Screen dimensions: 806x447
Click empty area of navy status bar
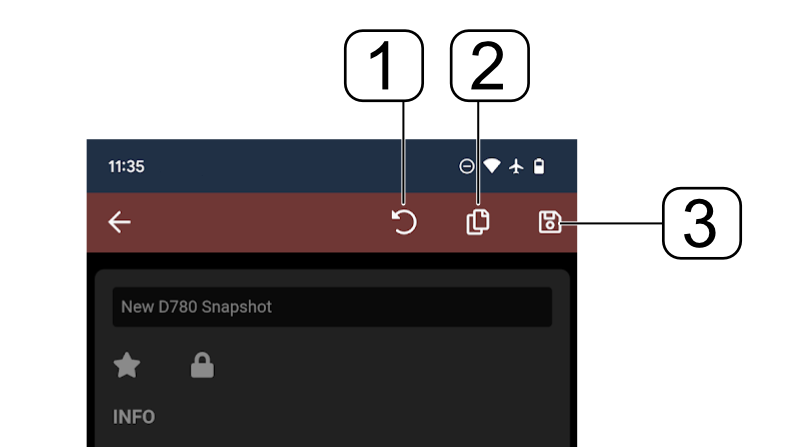pos(298,166)
